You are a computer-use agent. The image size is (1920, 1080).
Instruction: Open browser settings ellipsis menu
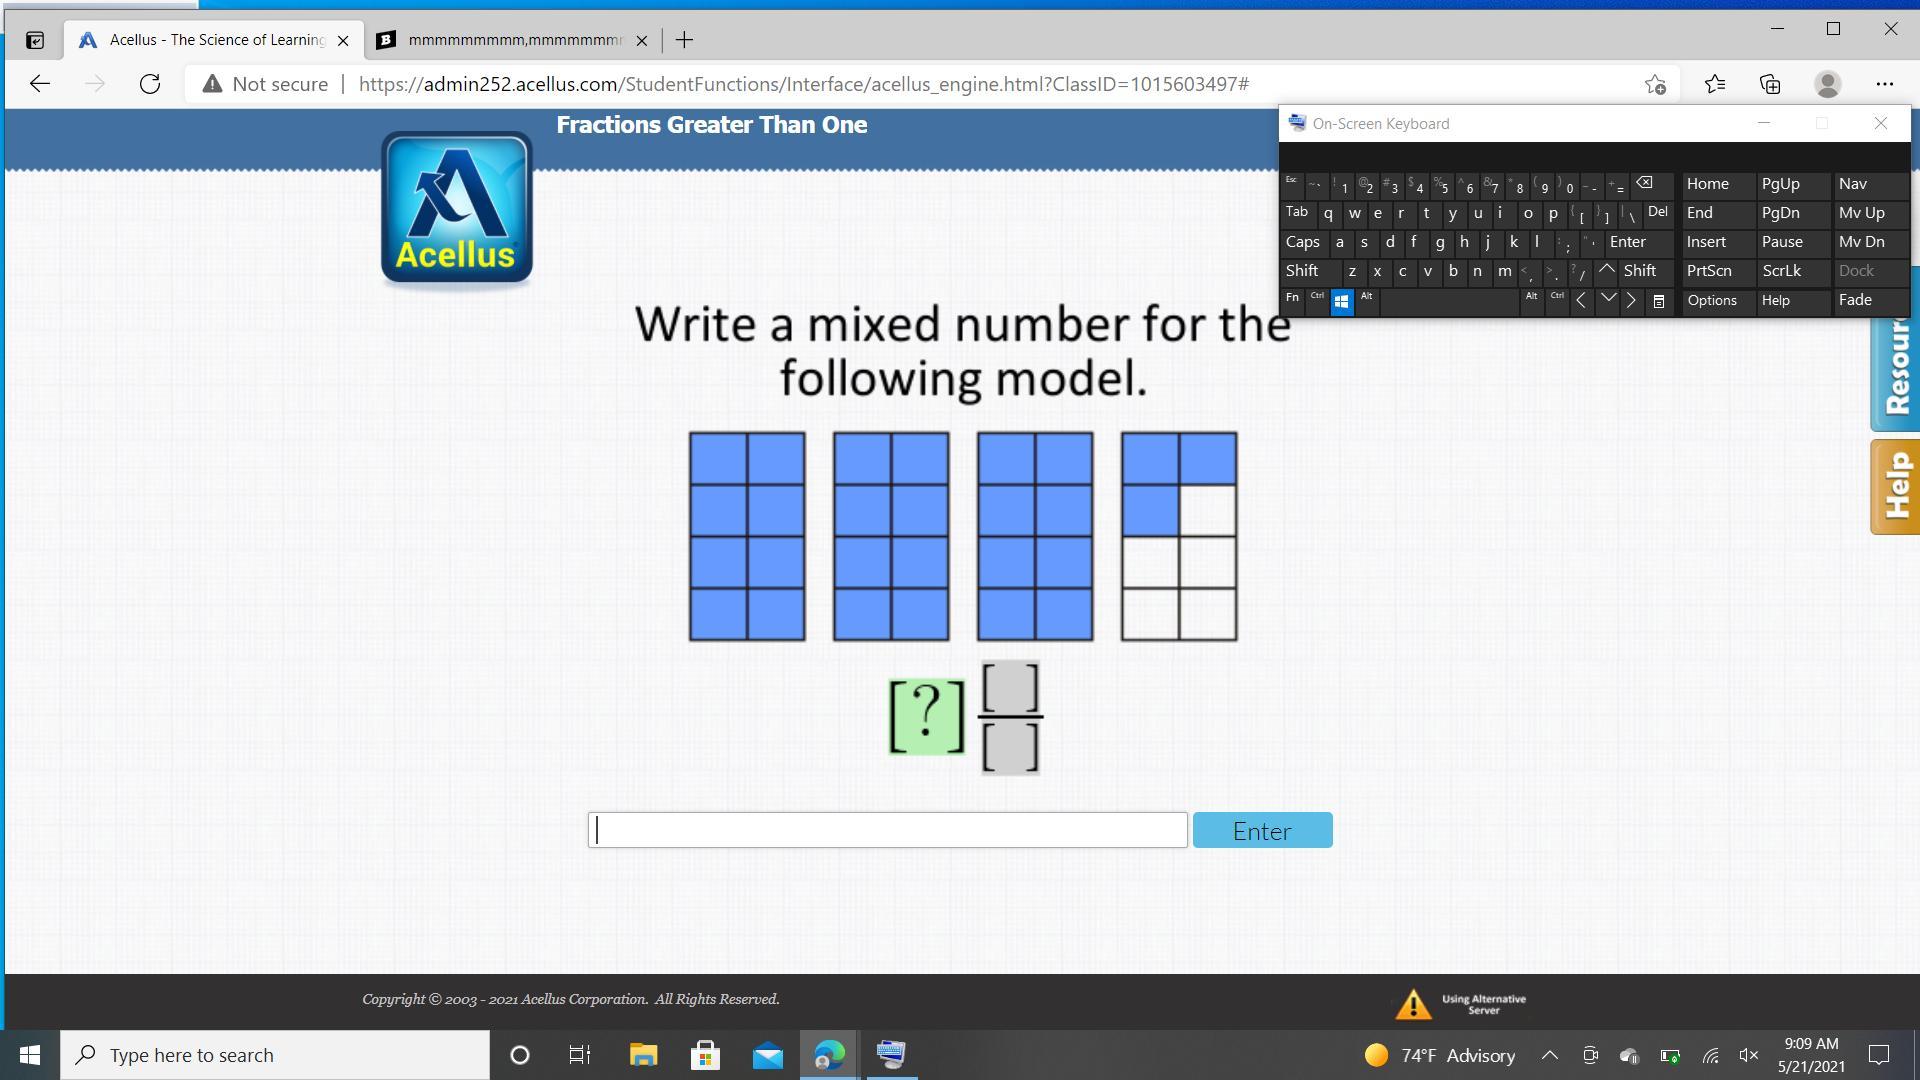tap(1884, 84)
